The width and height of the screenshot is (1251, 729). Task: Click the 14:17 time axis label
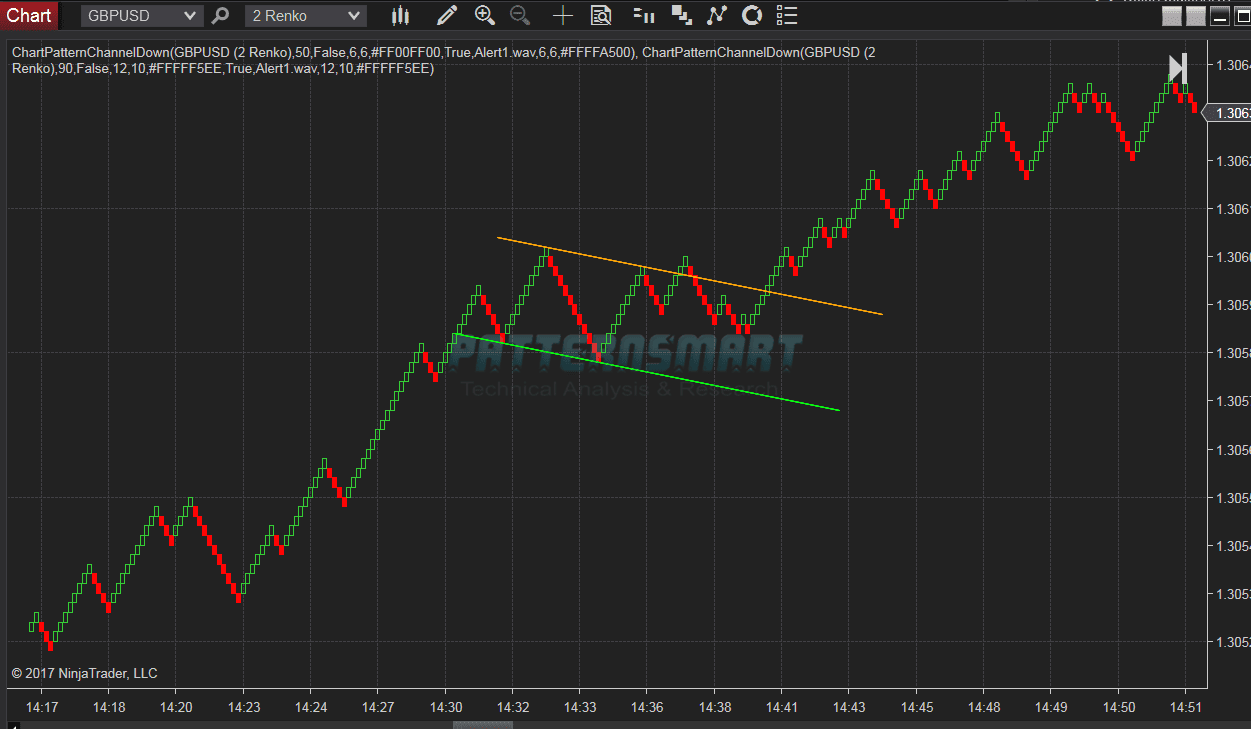tap(41, 707)
